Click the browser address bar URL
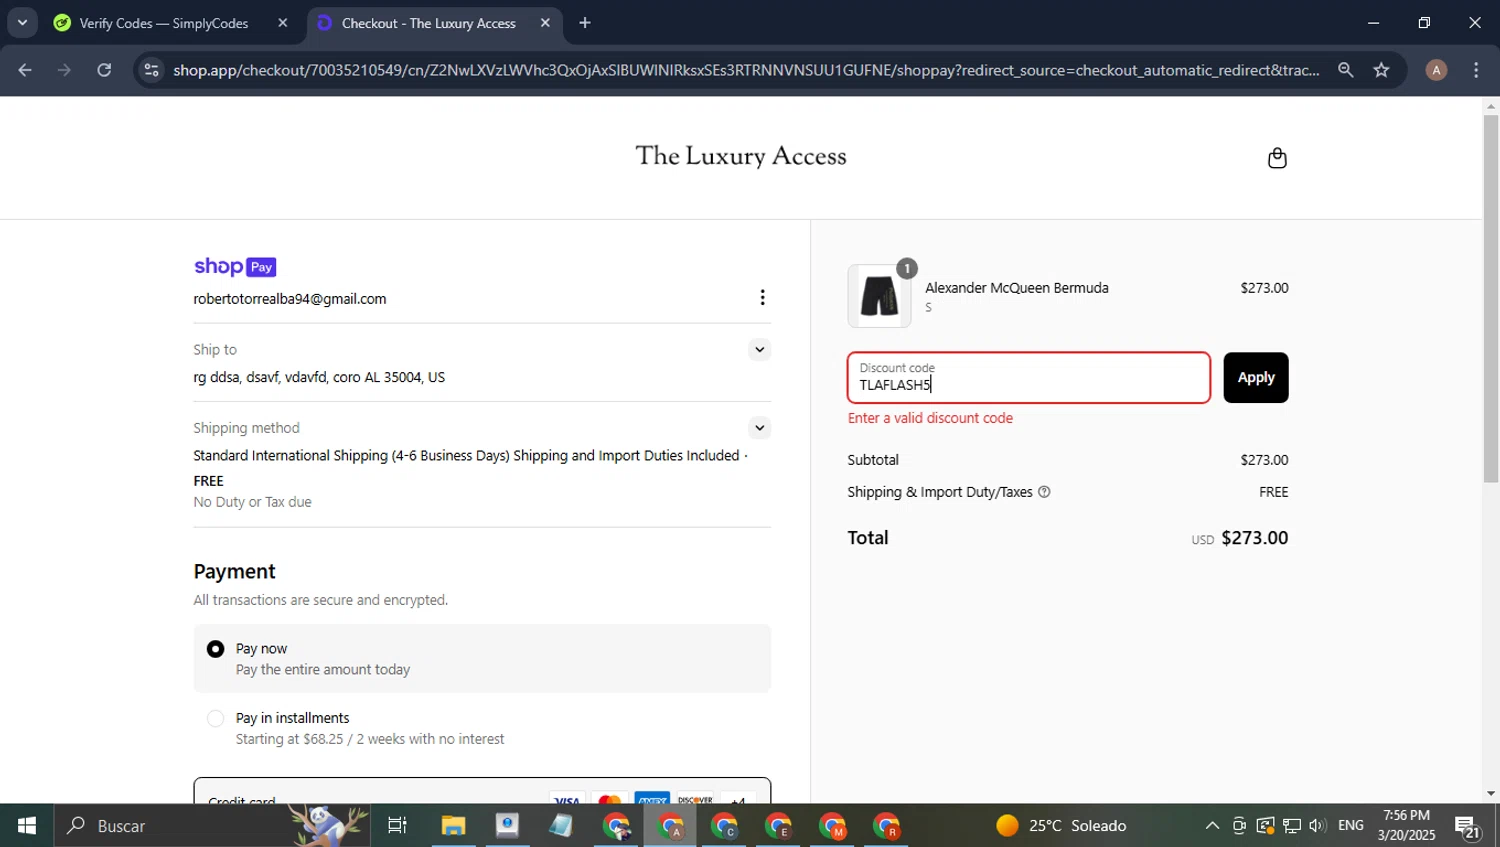Screen dimensions: 1500x847 click(746, 70)
